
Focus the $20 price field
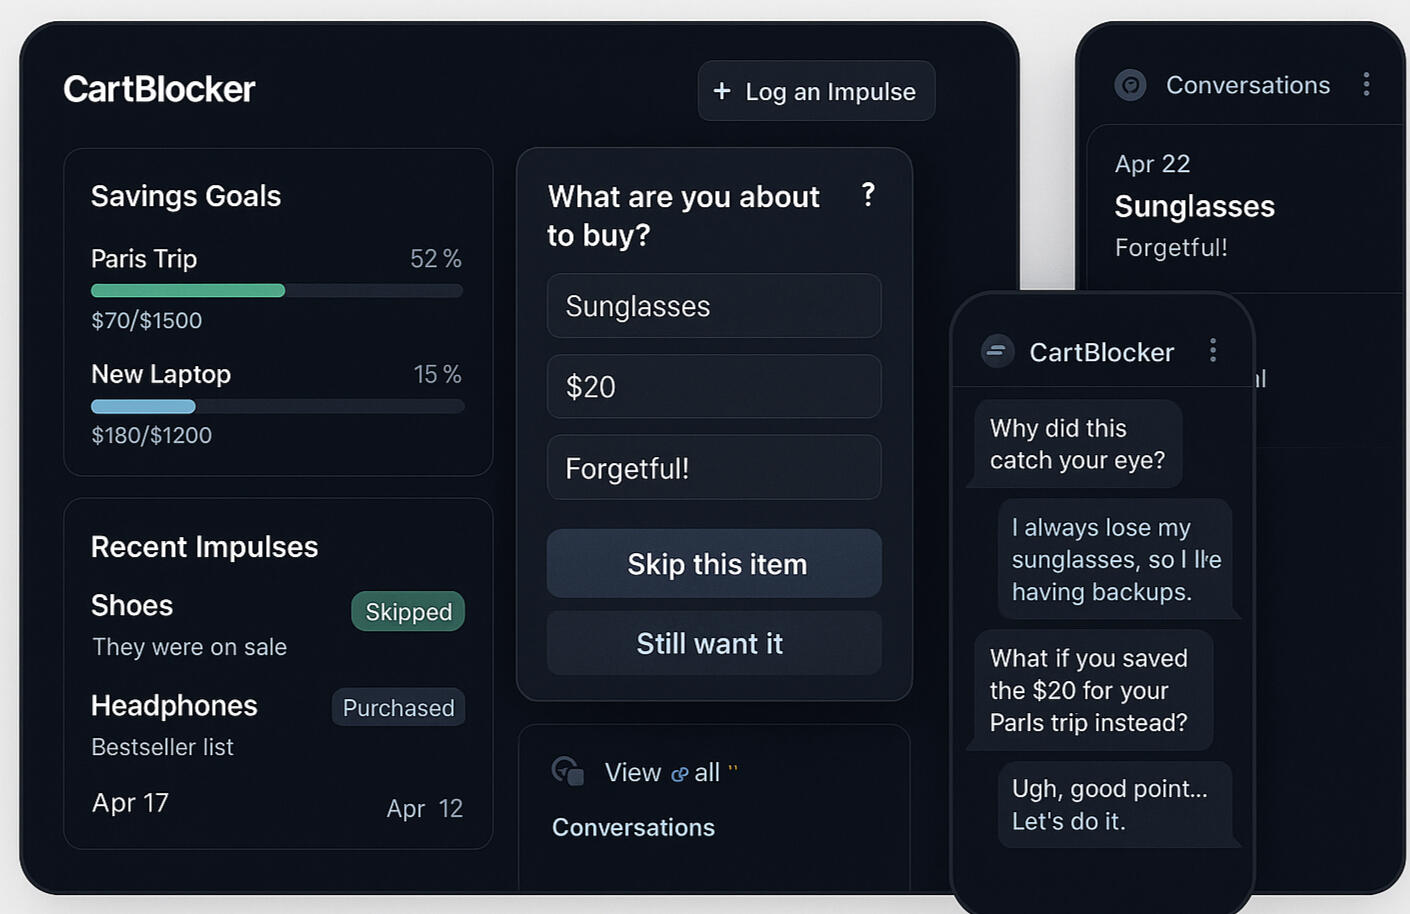(x=714, y=387)
